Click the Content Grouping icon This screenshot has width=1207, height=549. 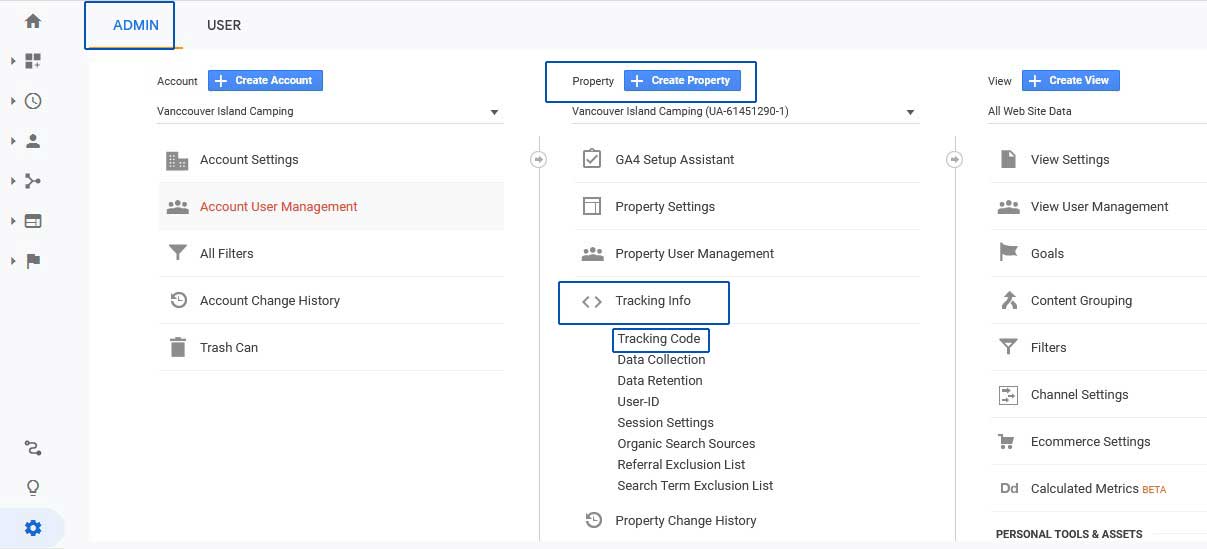click(1008, 301)
